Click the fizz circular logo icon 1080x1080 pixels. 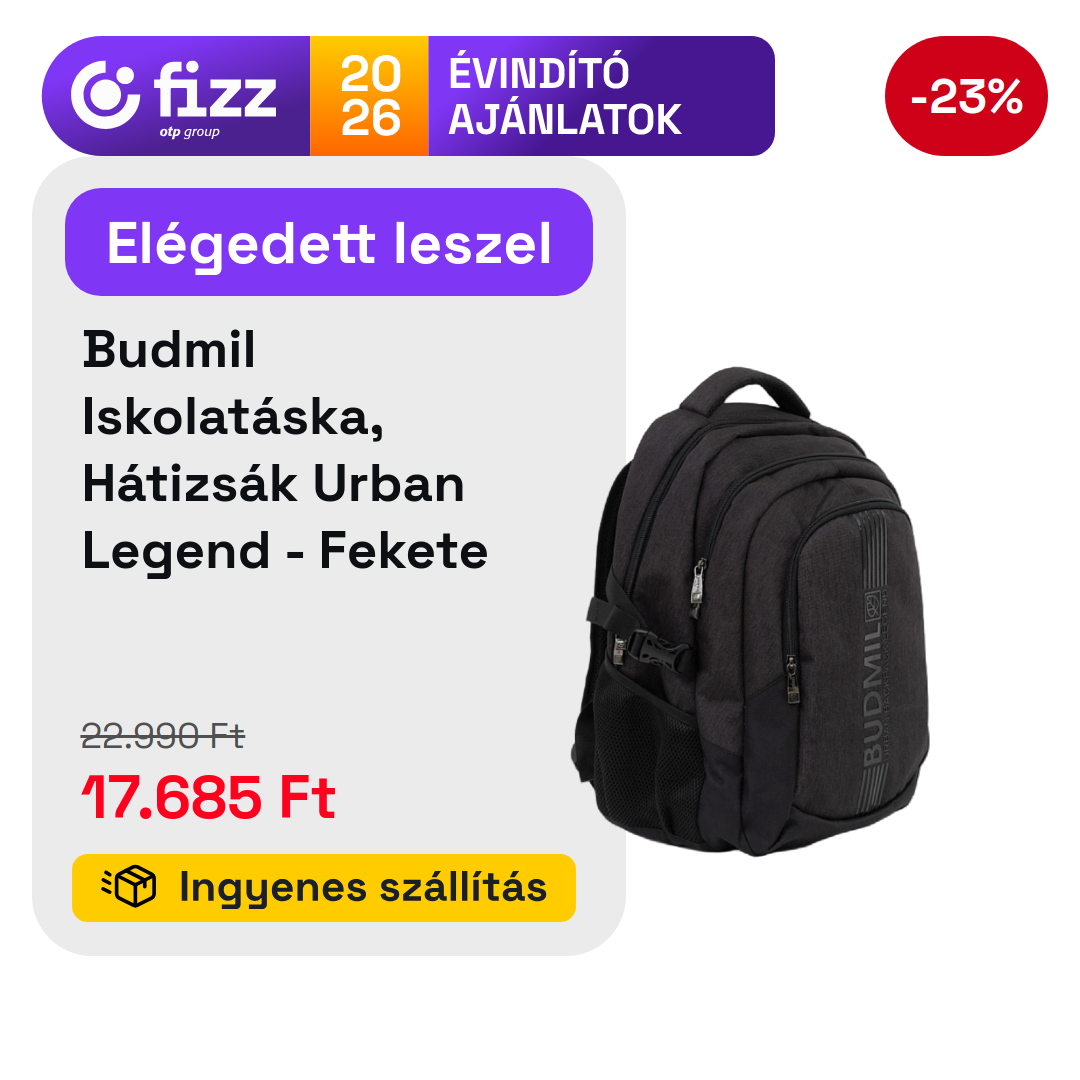(105, 95)
